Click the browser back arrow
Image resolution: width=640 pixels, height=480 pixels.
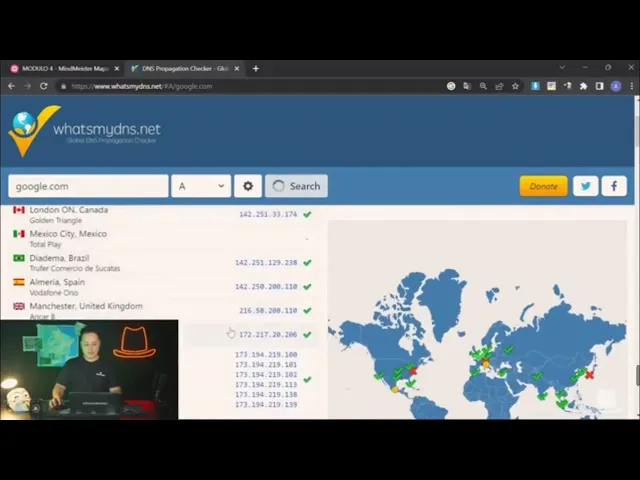[11, 86]
